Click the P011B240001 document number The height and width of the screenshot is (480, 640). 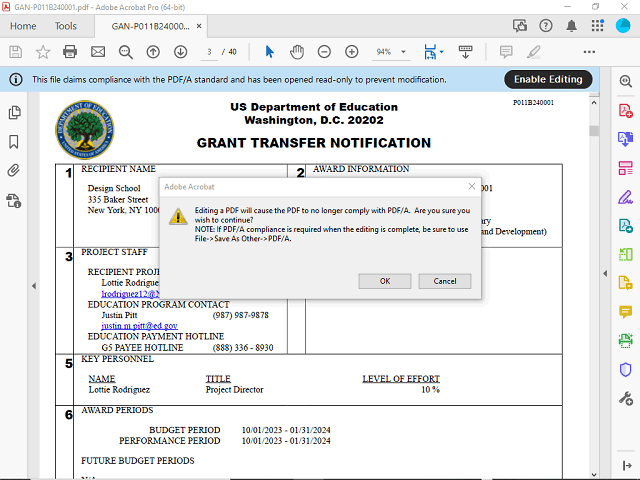533,102
